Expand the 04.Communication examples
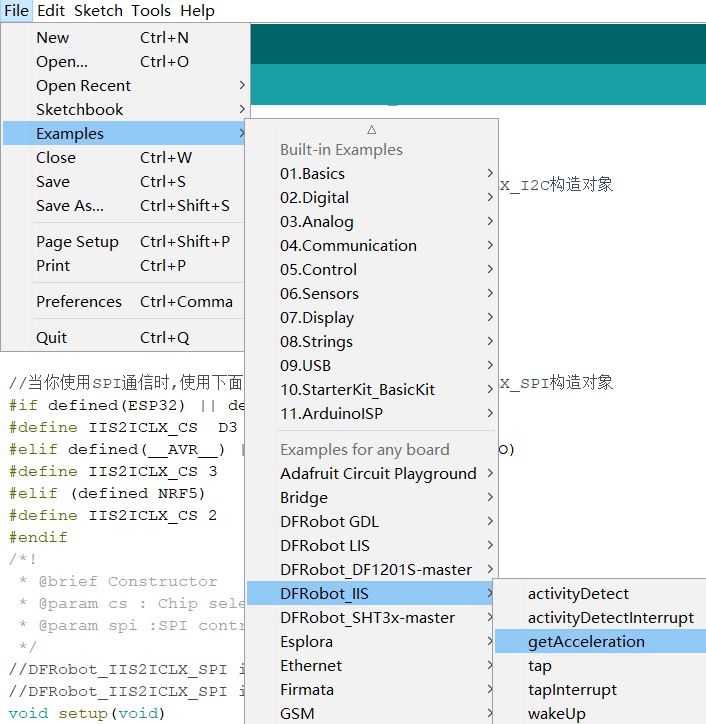Image resolution: width=706 pixels, height=724 pixels. [x=372, y=246]
